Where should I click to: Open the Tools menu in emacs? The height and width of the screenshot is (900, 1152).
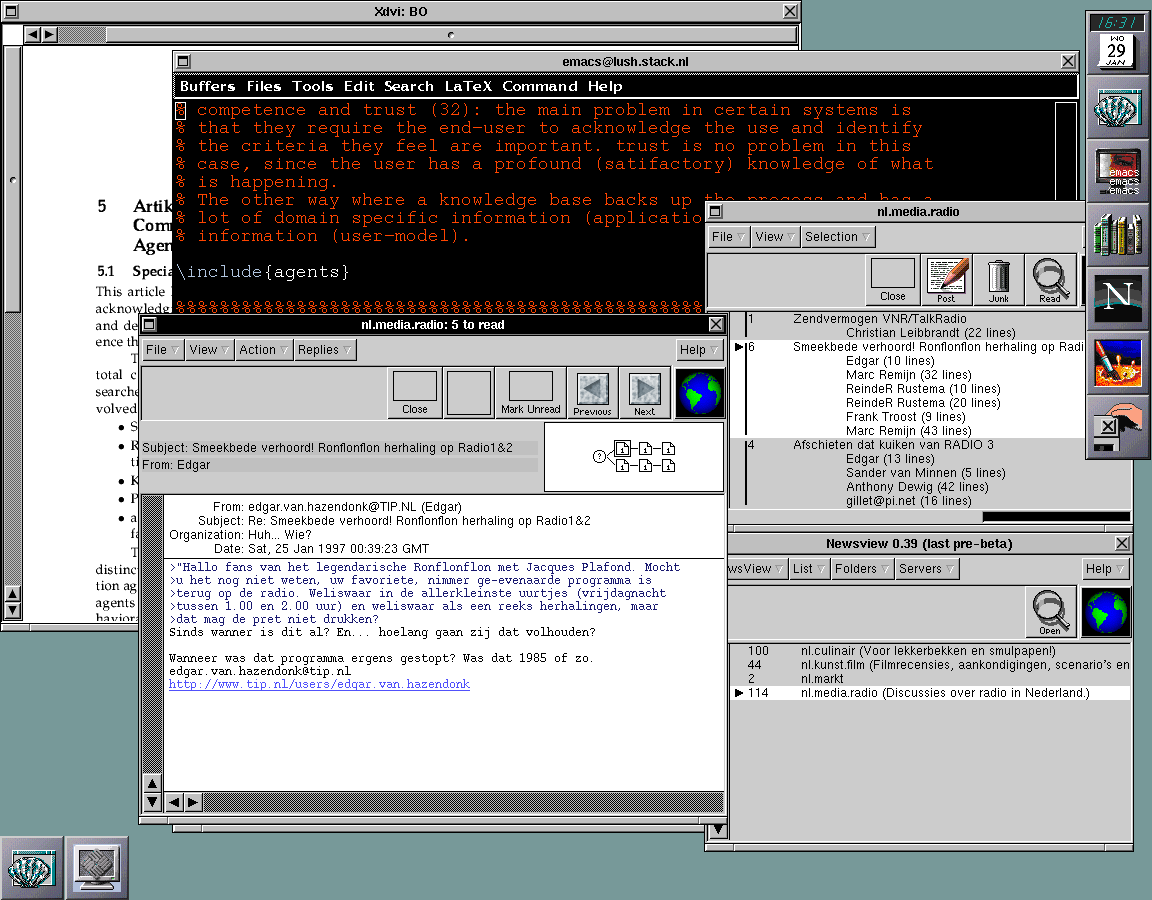point(312,86)
